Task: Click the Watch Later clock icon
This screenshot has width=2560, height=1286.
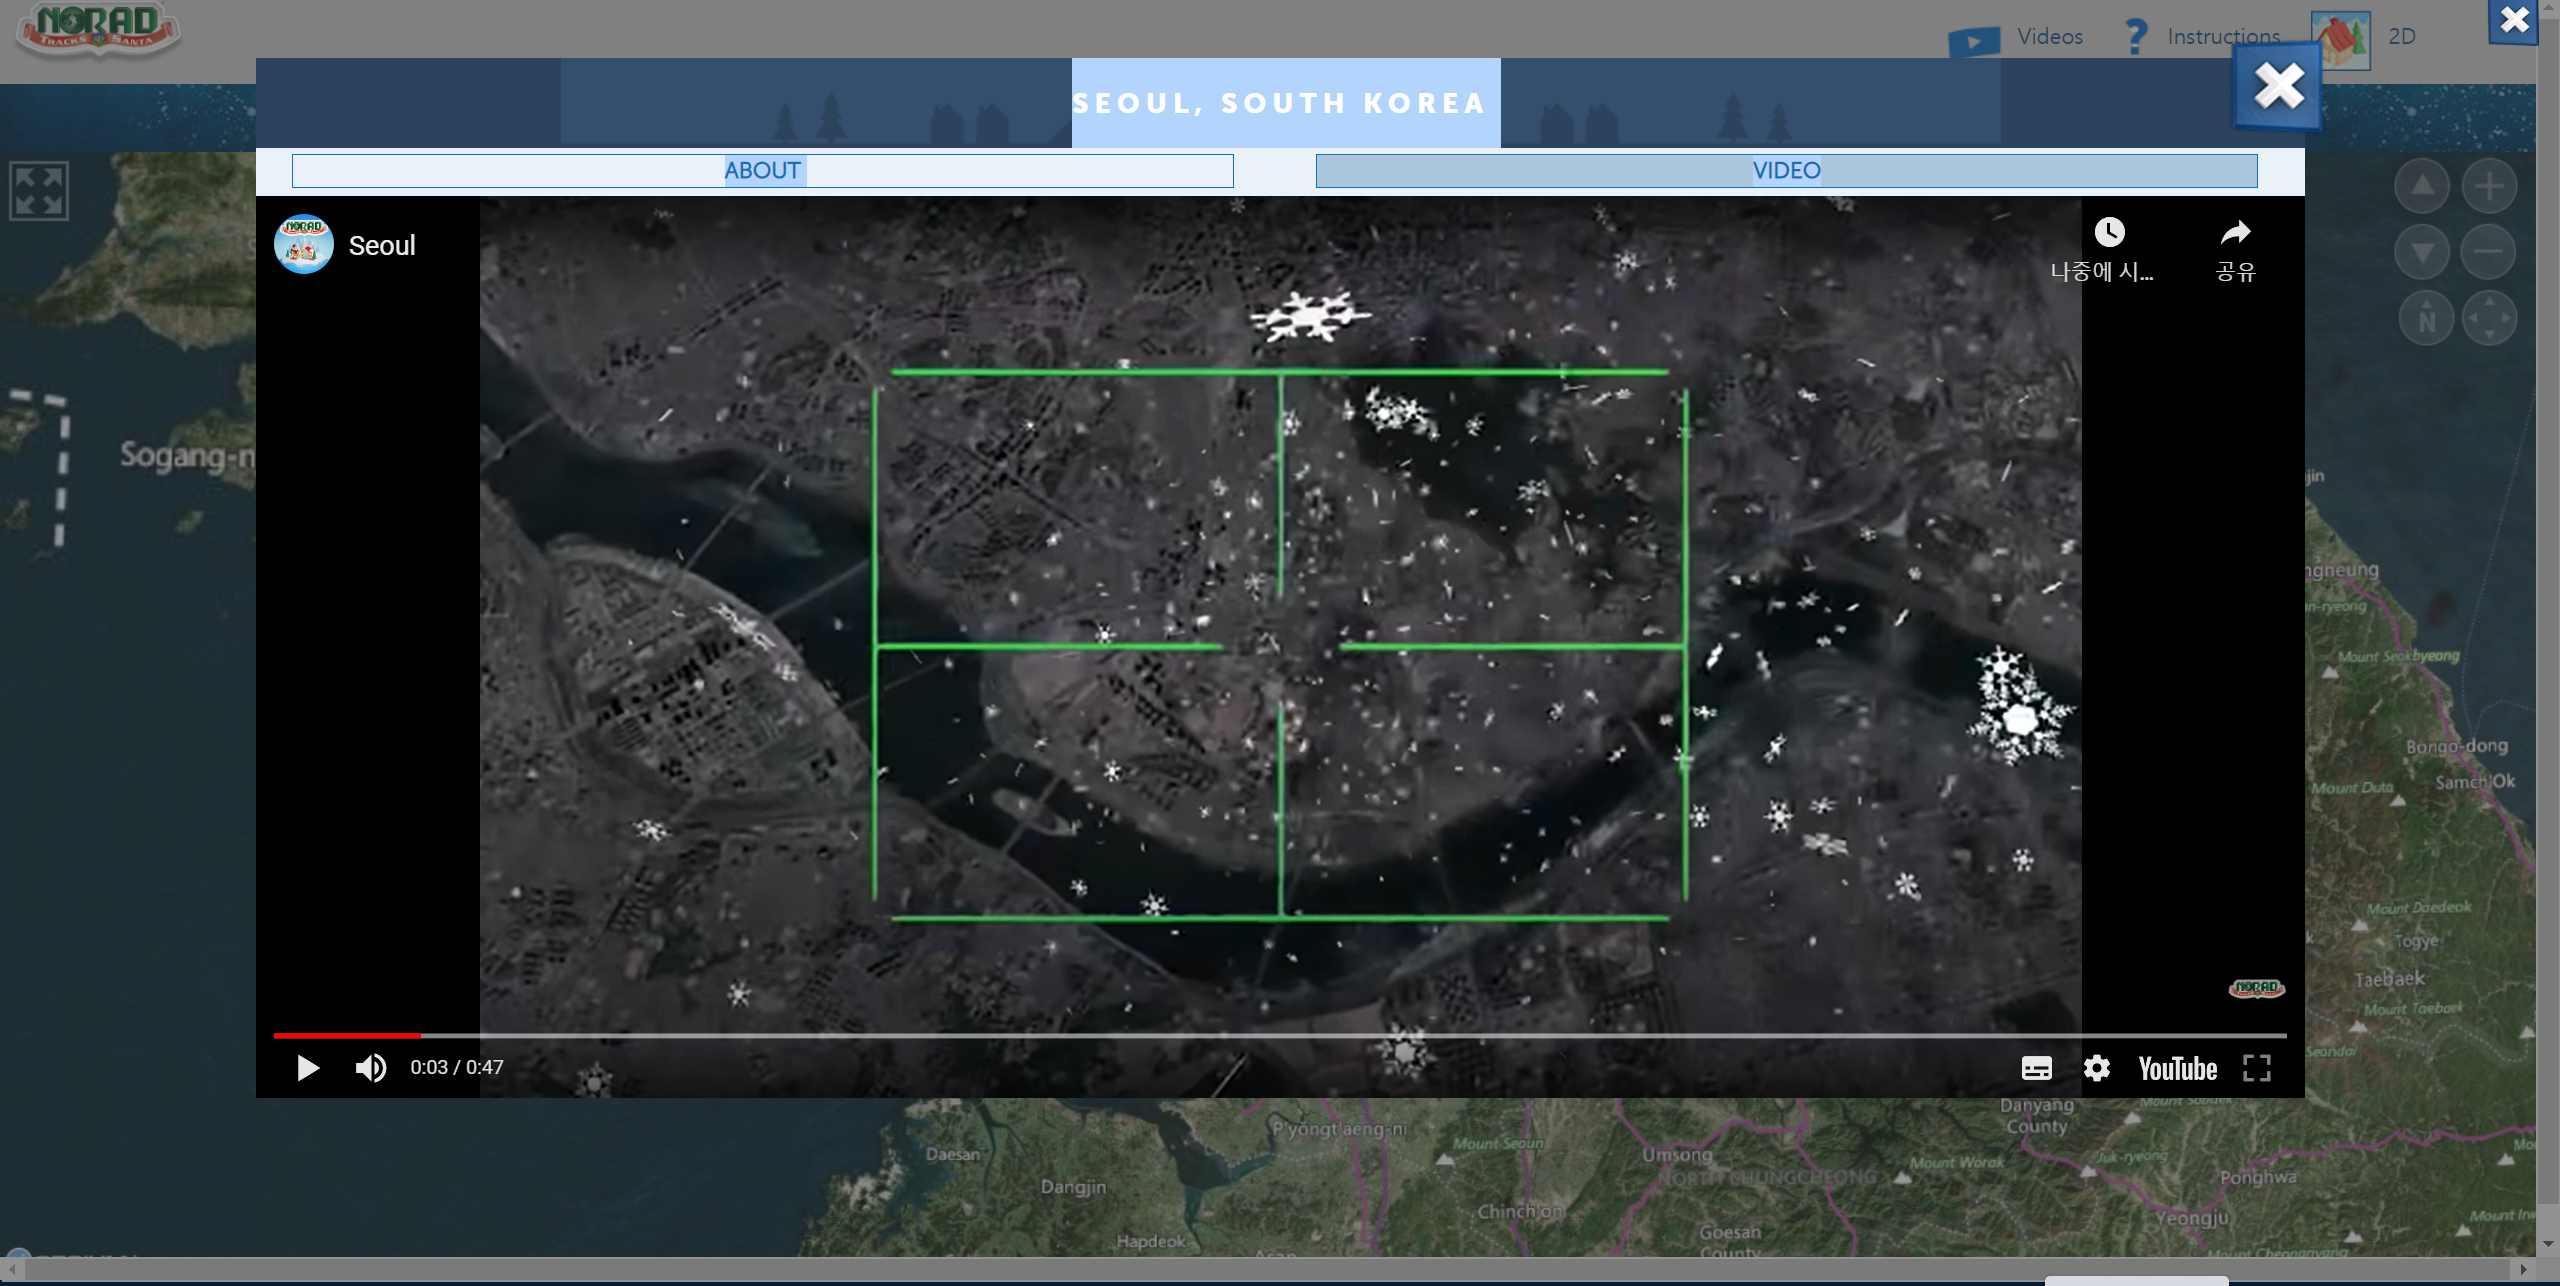Action: coord(2109,233)
